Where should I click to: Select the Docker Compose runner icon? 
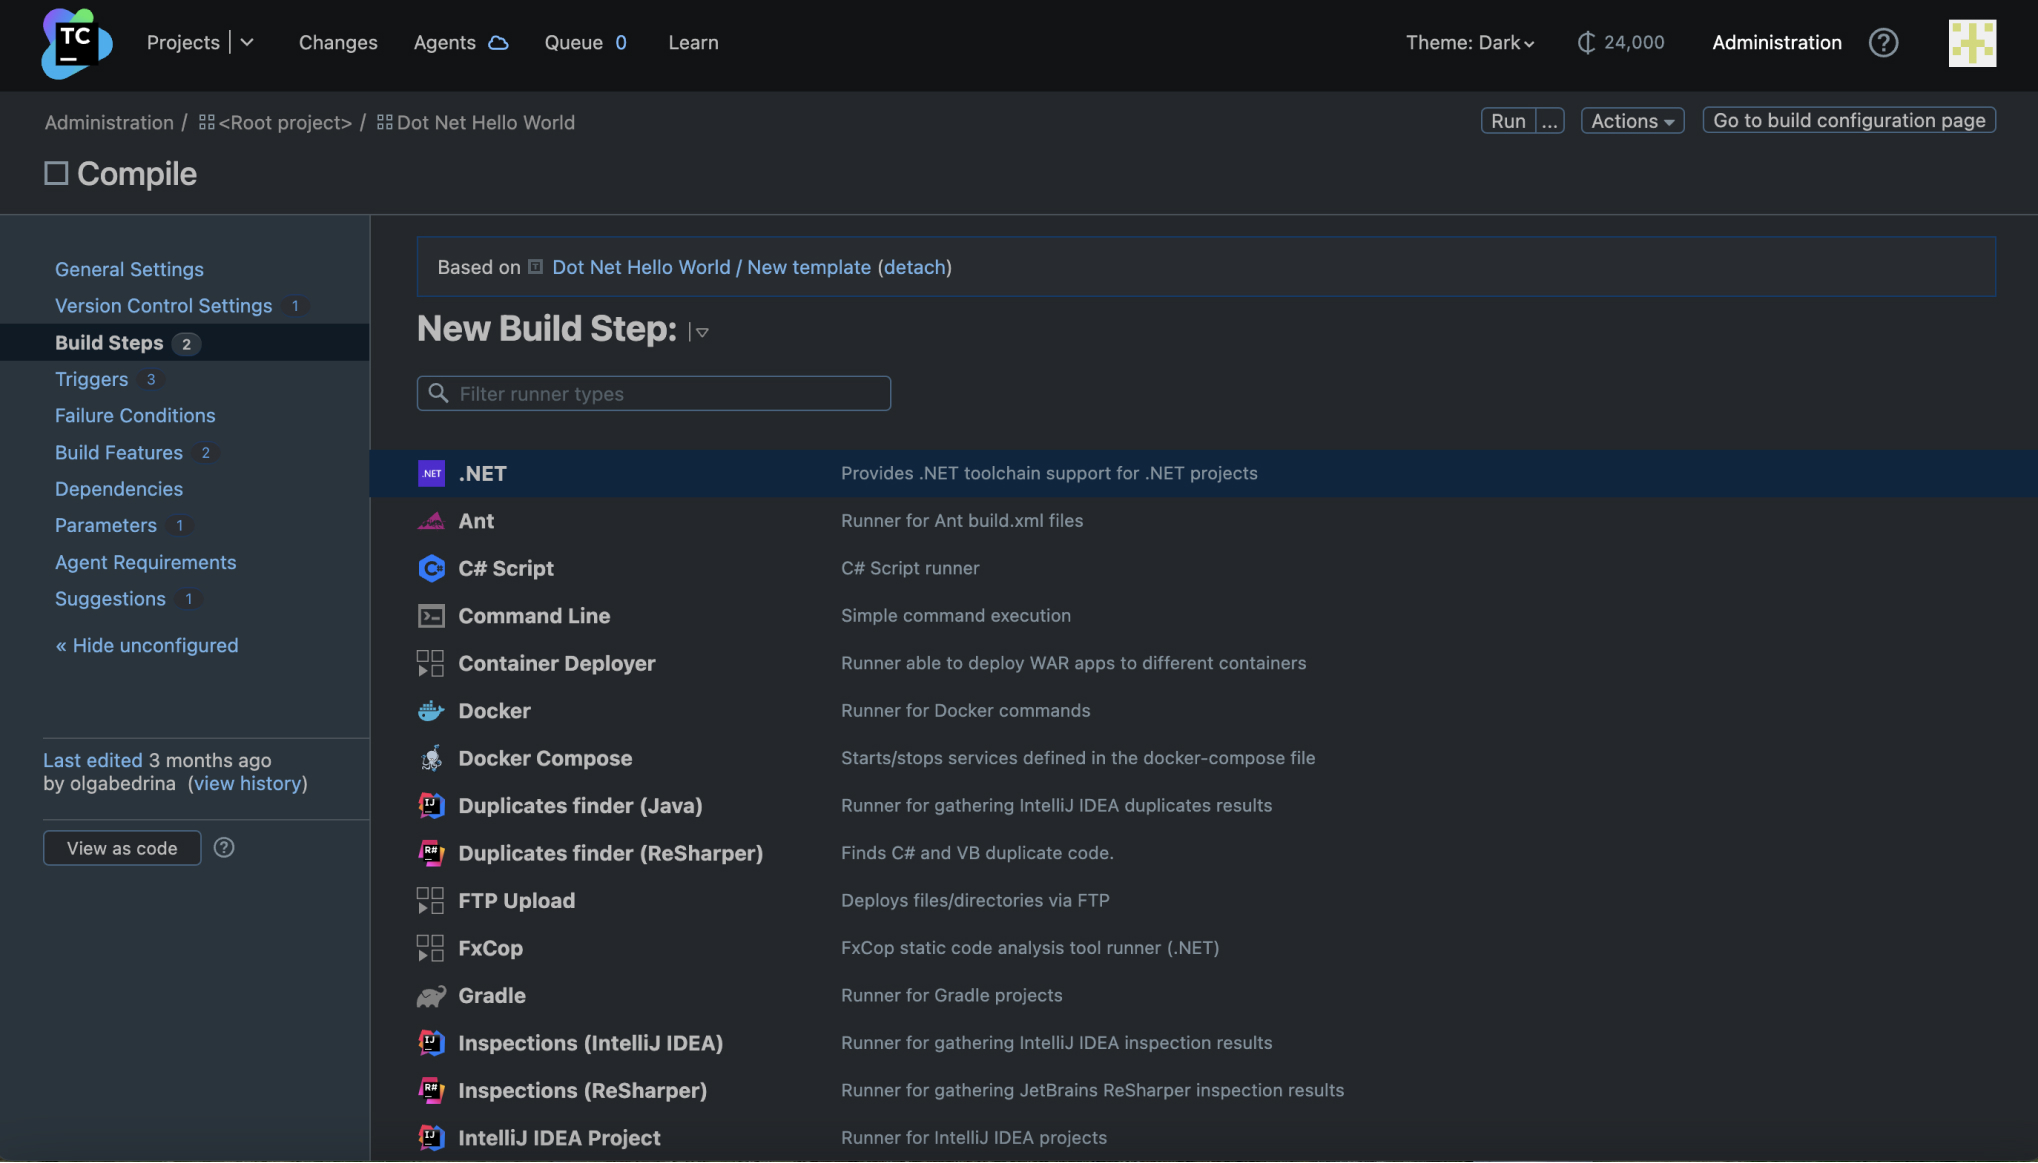pos(431,757)
